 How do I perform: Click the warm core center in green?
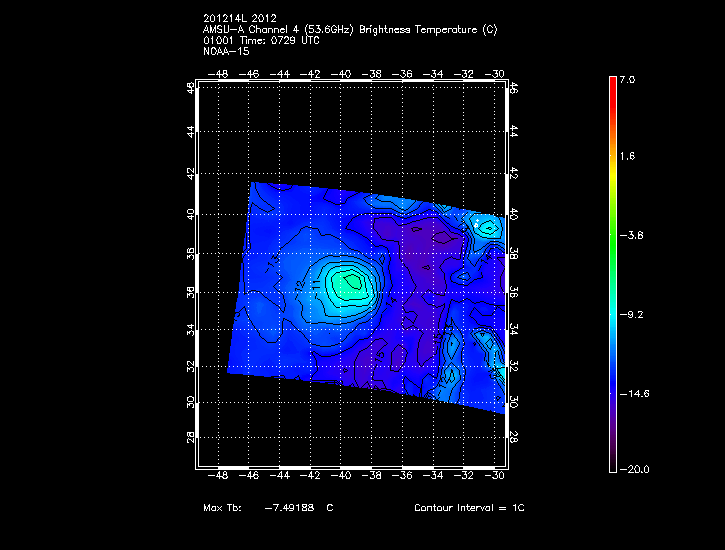(x=345, y=283)
